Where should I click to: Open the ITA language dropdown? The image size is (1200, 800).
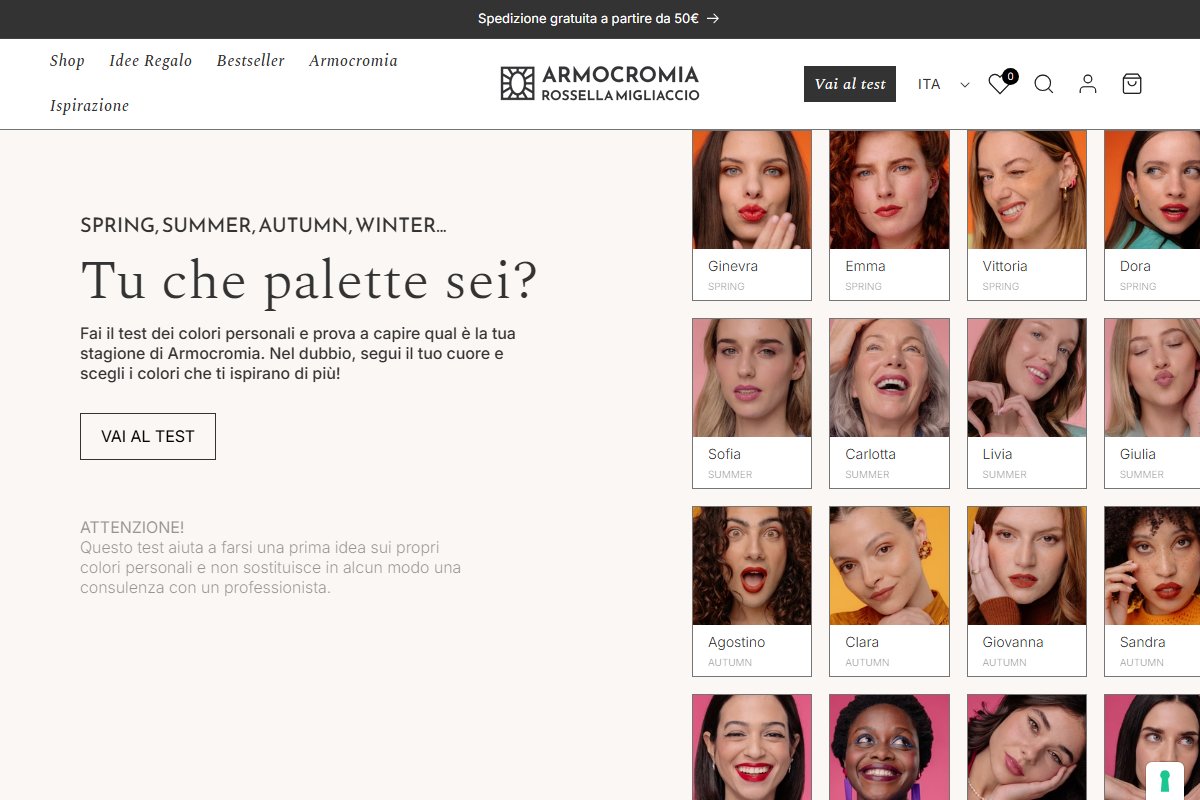point(929,84)
